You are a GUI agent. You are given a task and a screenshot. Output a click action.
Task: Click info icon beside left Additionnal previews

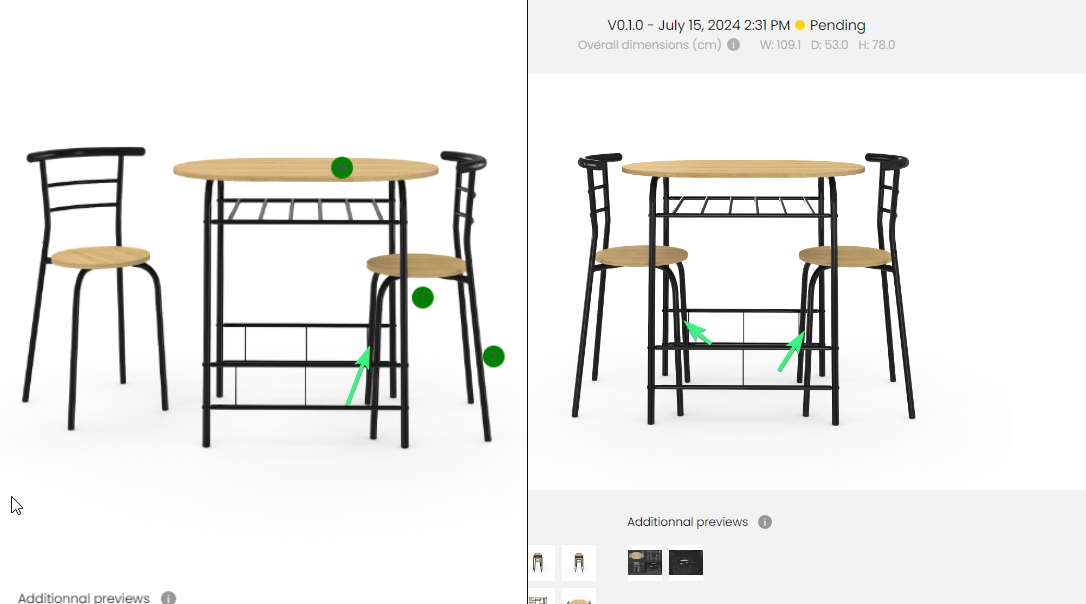[168, 598]
